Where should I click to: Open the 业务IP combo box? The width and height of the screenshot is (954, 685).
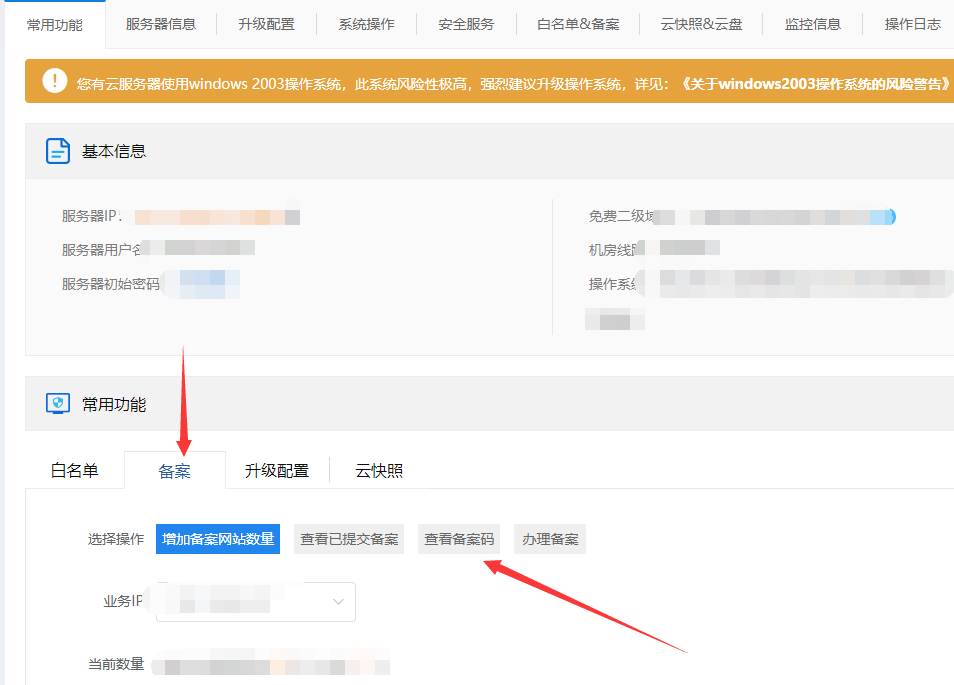tap(255, 602)
